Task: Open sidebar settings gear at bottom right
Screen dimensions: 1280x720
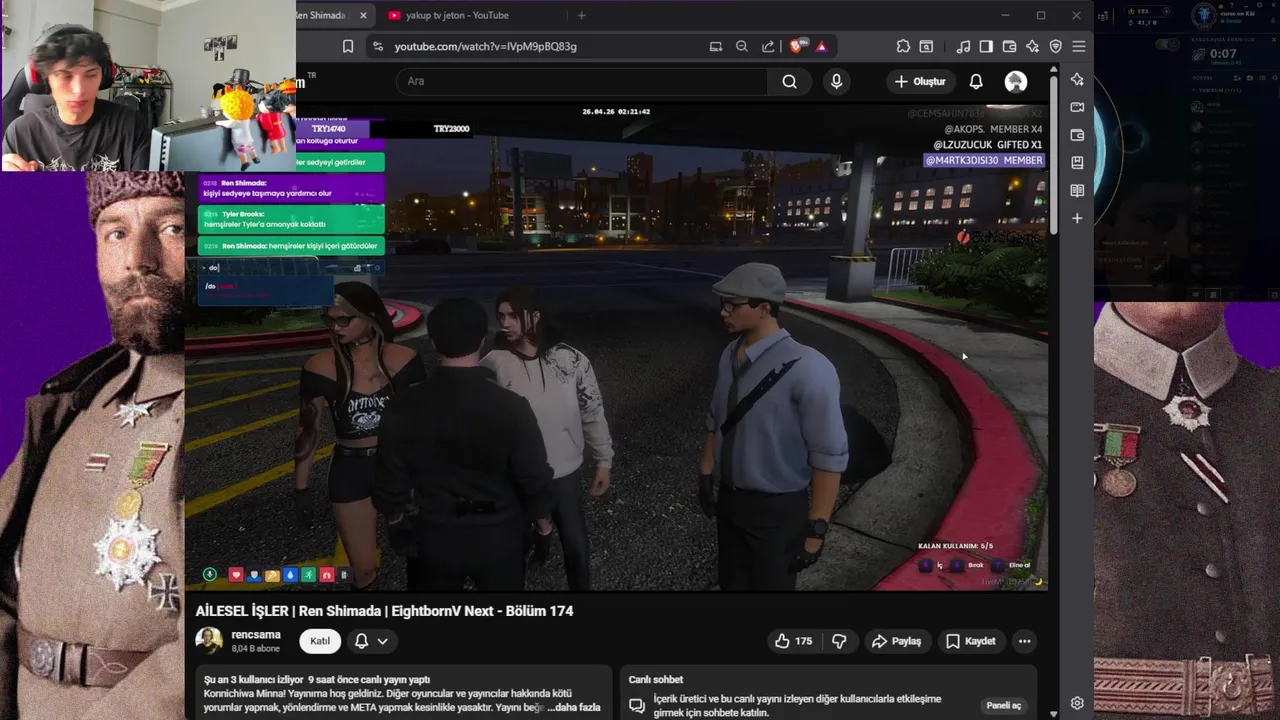Action: 1077,703
